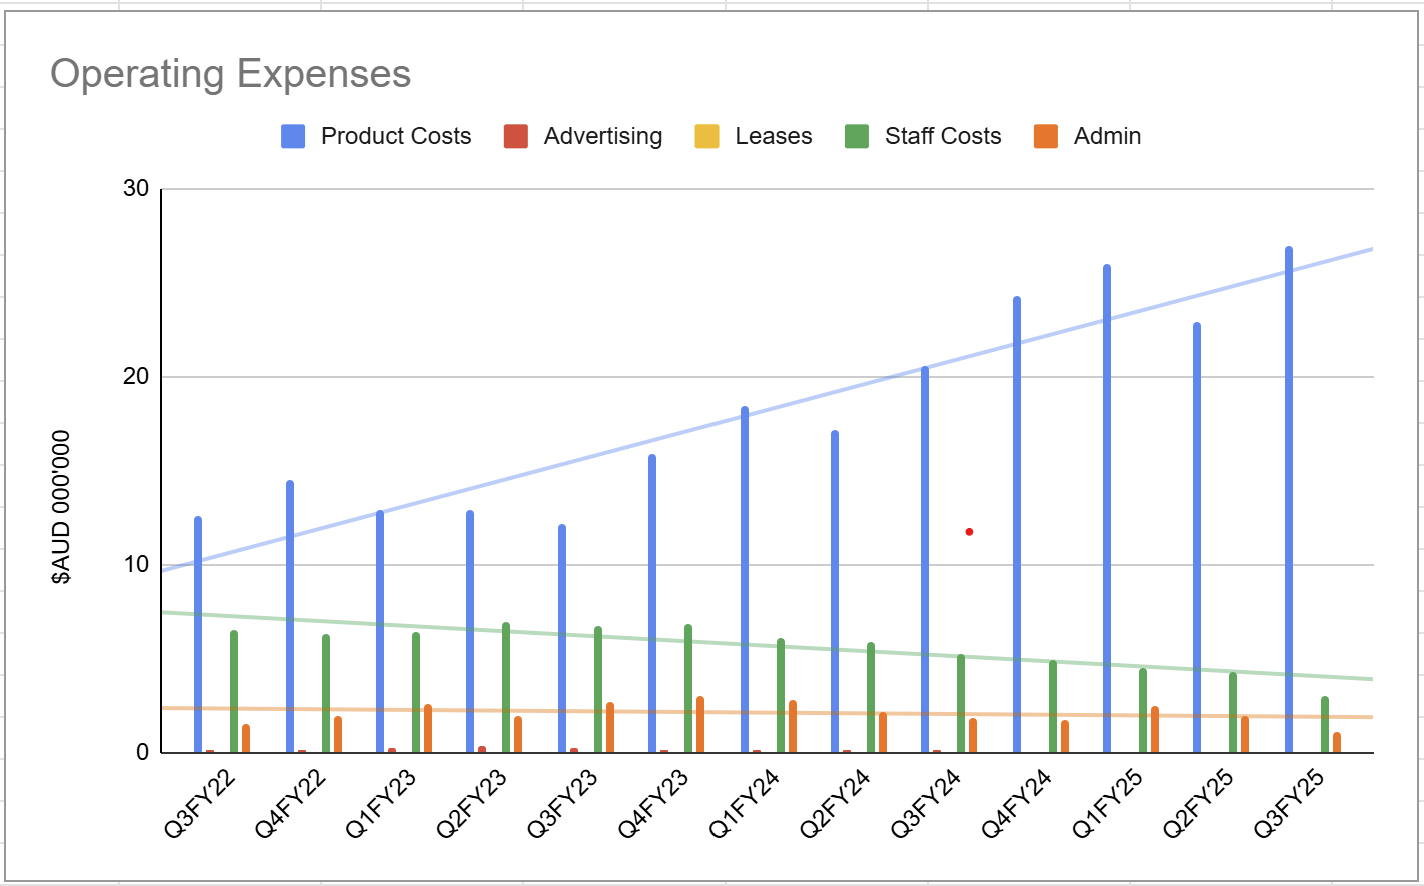Click the red Advertising legend swatch
Viewport: 1424px width, 886px height.
pyautogui.click(x=516, y=136)
